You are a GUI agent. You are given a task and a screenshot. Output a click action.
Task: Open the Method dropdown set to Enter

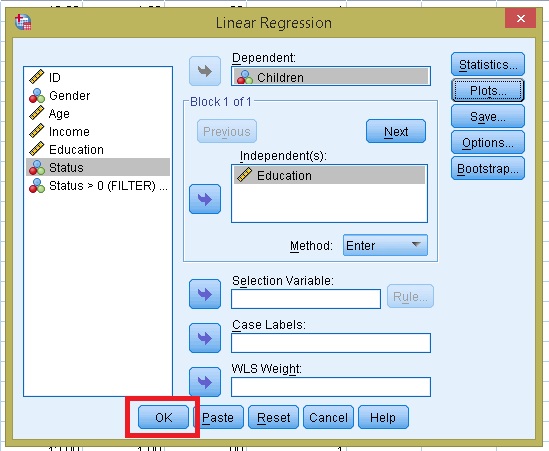tap(385, 245)
